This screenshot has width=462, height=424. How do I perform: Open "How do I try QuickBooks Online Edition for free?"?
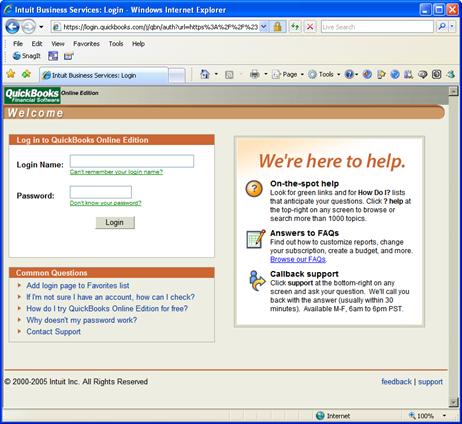click(107, 309)
